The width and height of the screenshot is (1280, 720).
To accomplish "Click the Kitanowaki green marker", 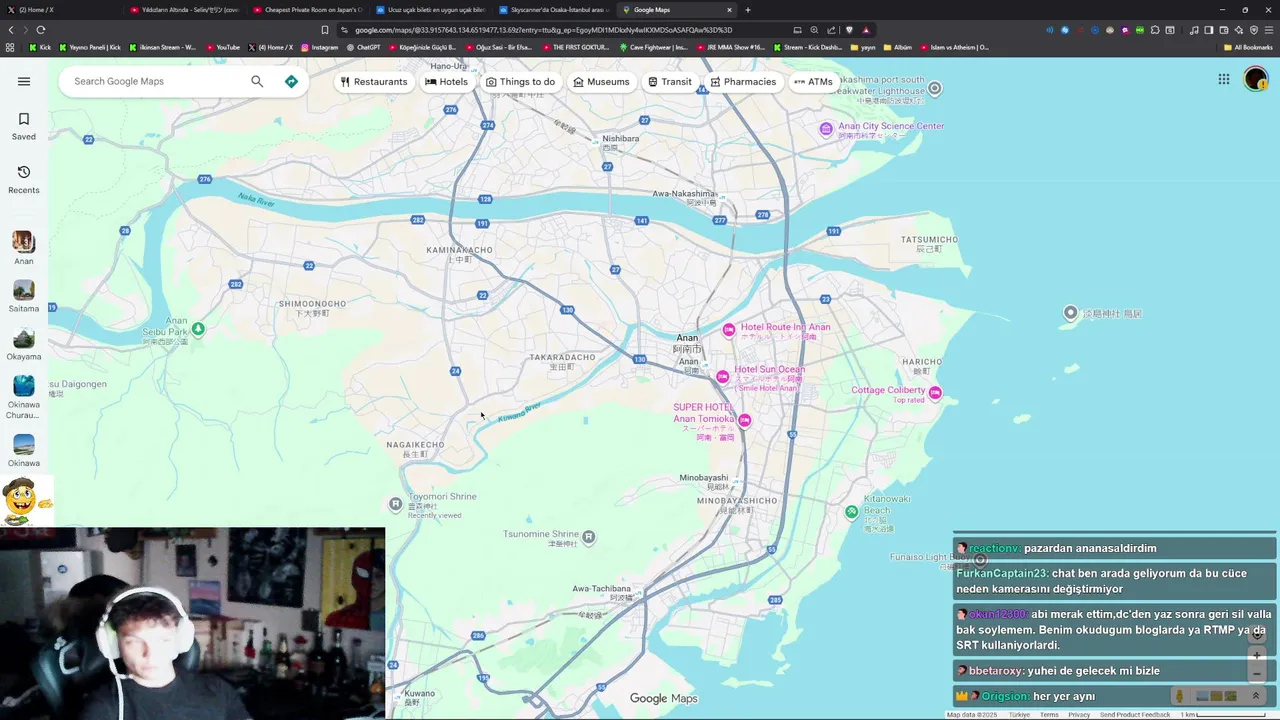I will 851,512.
